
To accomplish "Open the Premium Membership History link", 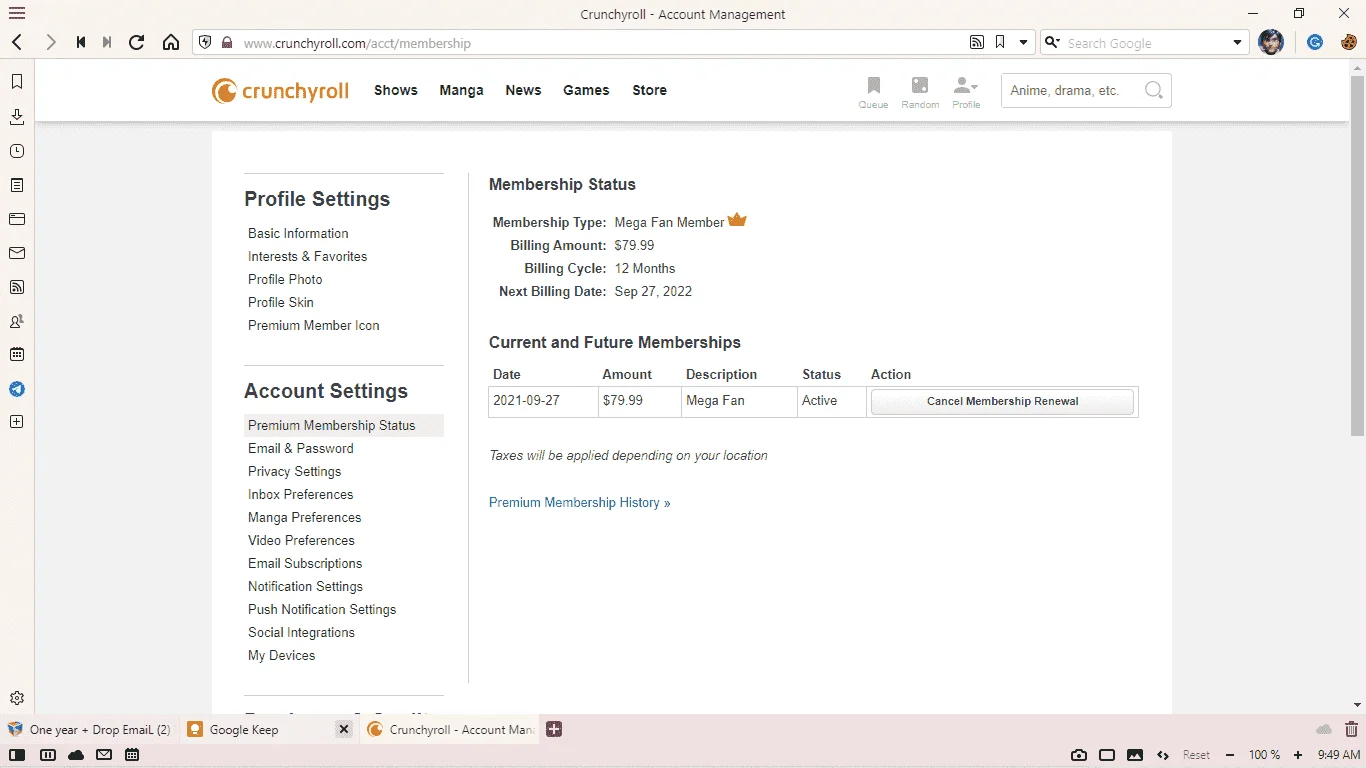I will coord(579,502).
